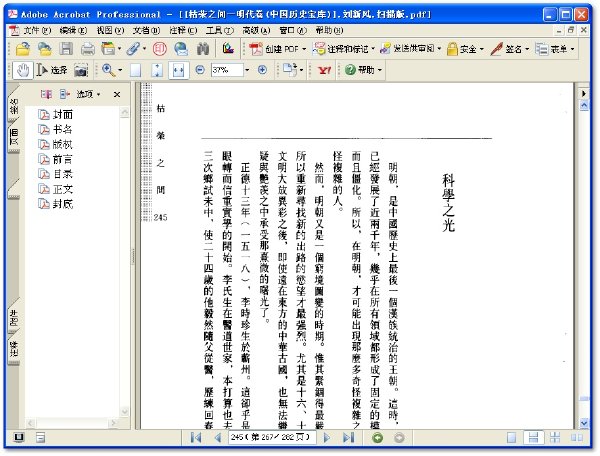Image resolution: width=600 pixels, height=456 pixels.
Task: Jump to the last page arrow
Action: pos(348,437)
